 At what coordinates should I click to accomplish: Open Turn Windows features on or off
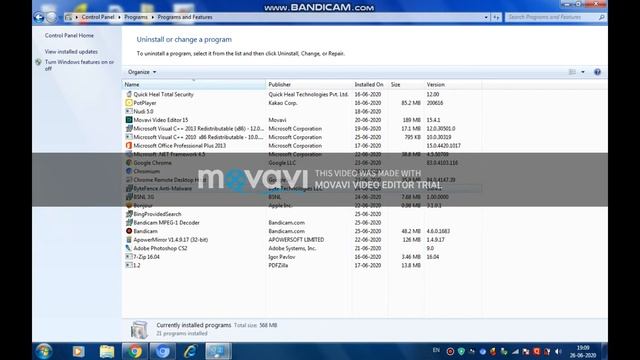pyautogui.click(x=79, y=65)
